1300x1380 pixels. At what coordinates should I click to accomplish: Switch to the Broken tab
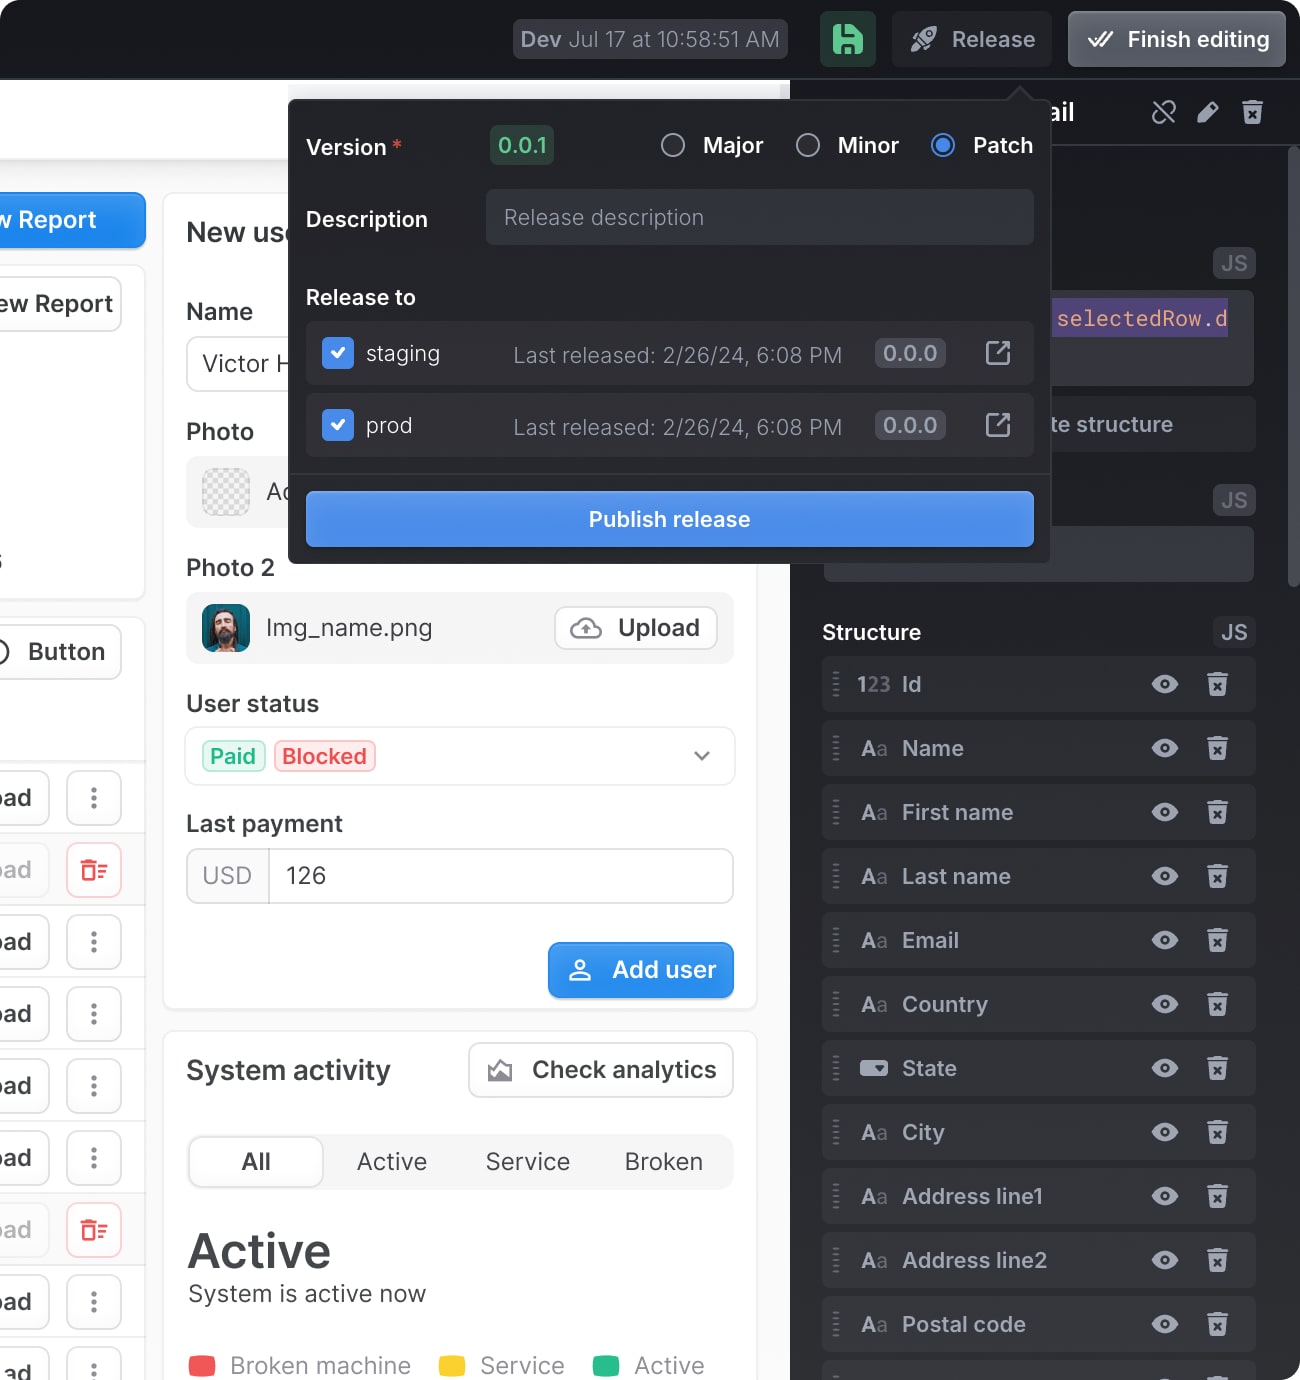pos(663,1161)
